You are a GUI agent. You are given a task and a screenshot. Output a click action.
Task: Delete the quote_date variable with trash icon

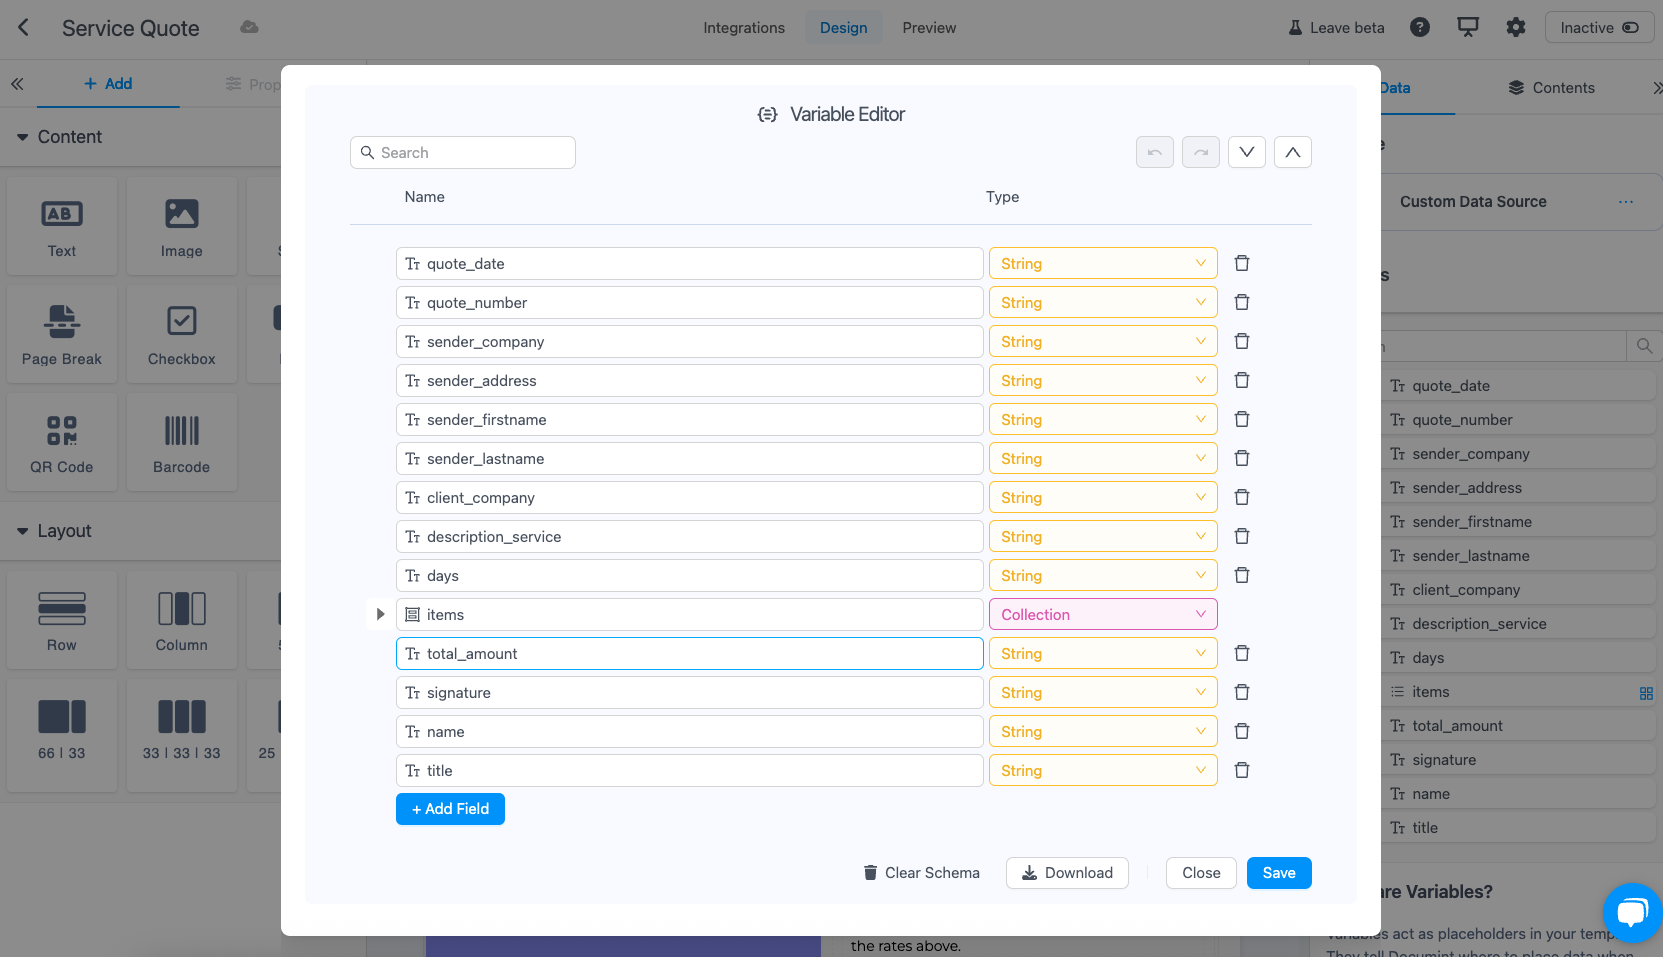click(1242, 263)
